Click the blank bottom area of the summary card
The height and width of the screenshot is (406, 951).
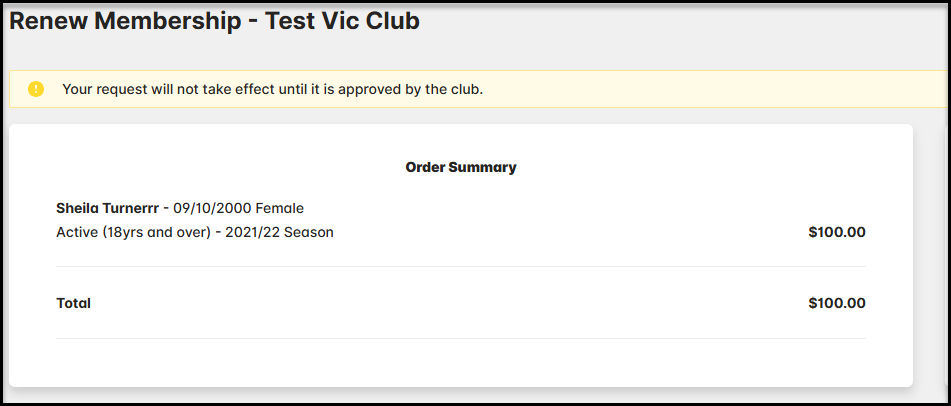[x=460, y=364]
